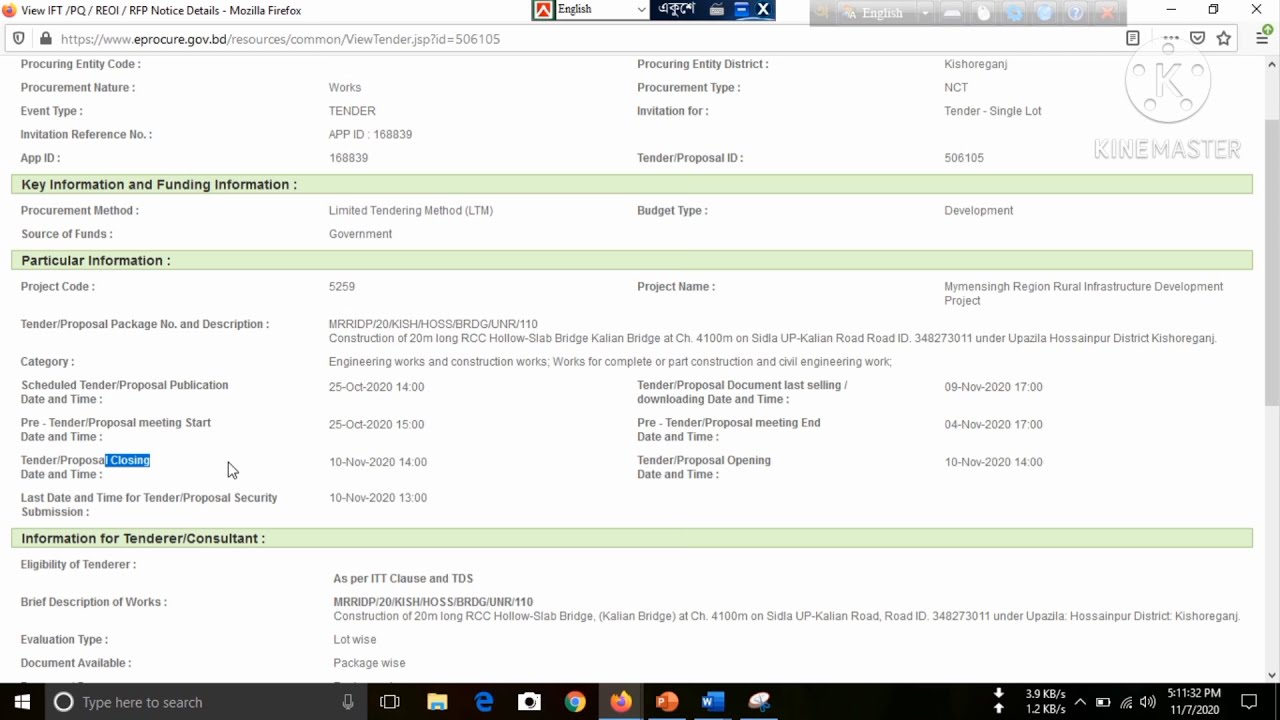Image resolution: width=1280 pixels, height=720 pixels.
Task: Click scrollbar down arrow
Action: (1271, 674)
